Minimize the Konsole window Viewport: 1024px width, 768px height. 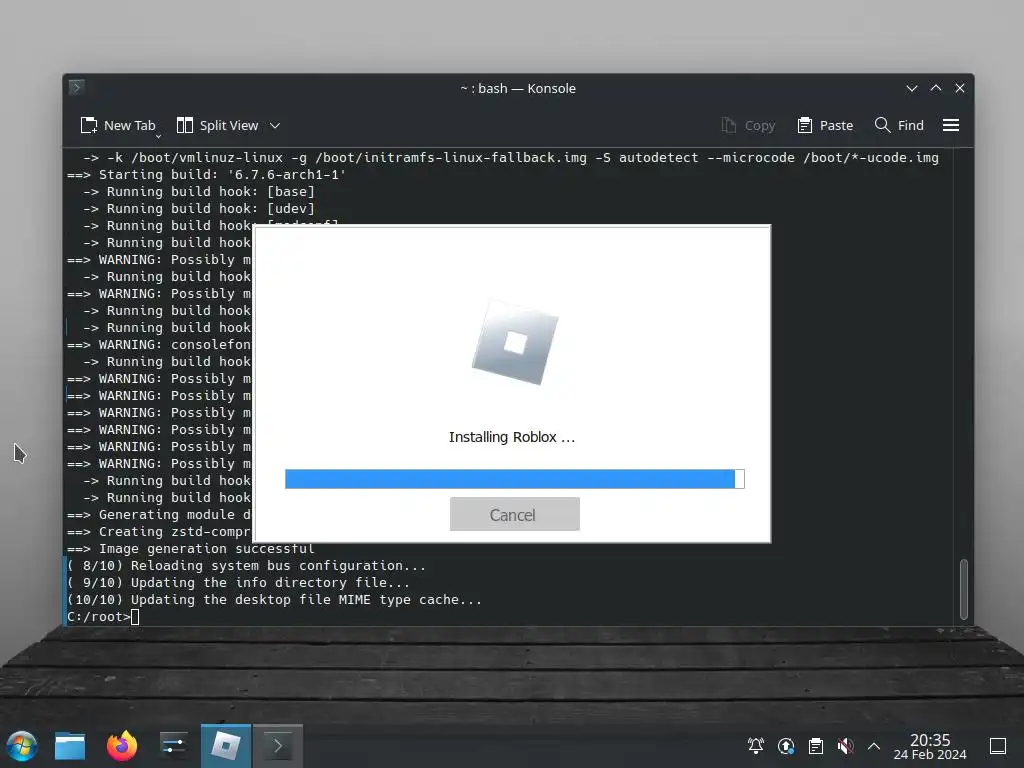(x=912, y=88)
